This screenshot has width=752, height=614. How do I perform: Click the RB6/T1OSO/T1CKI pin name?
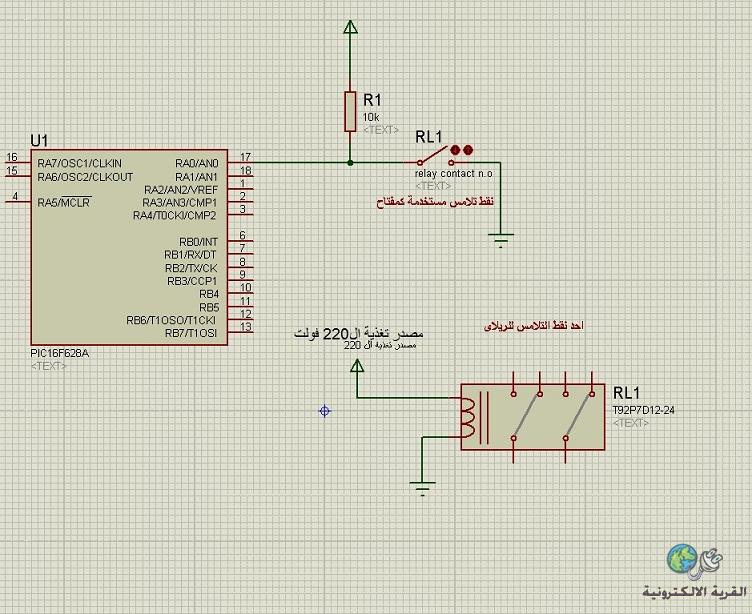coord(171,320)
